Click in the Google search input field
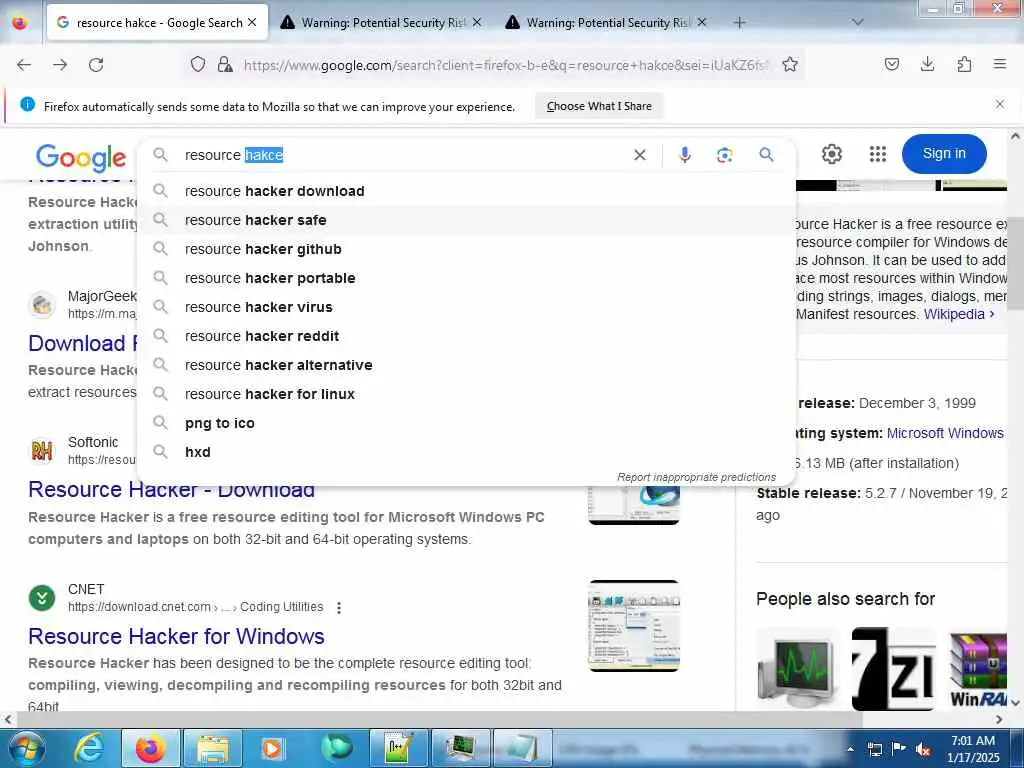The width and height of the screenshot is (1024, 768). pyautogui.click(x=405, y=155)
